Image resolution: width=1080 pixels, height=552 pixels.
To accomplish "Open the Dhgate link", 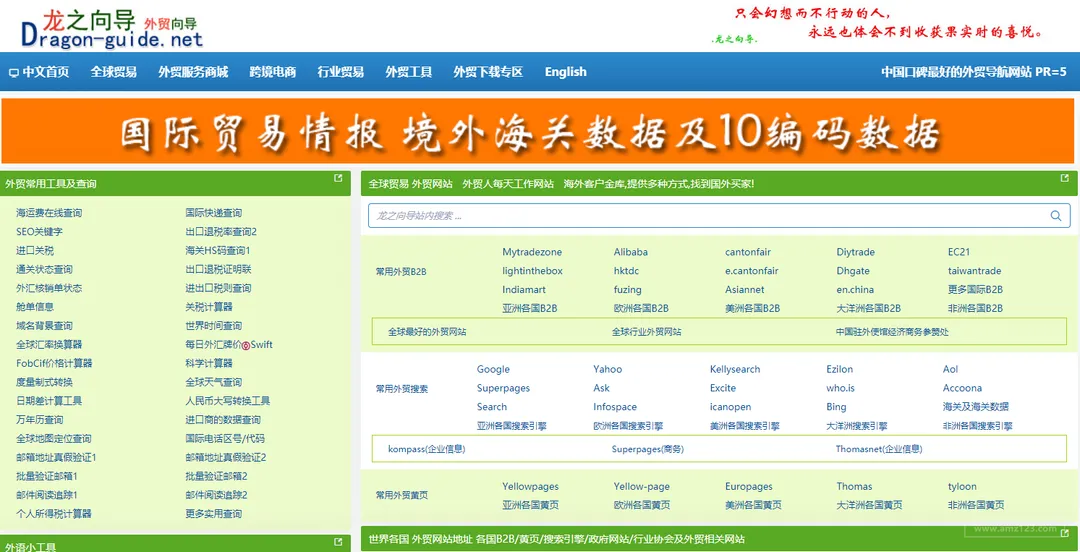I will pyautogui.click(x=853, y=271).
